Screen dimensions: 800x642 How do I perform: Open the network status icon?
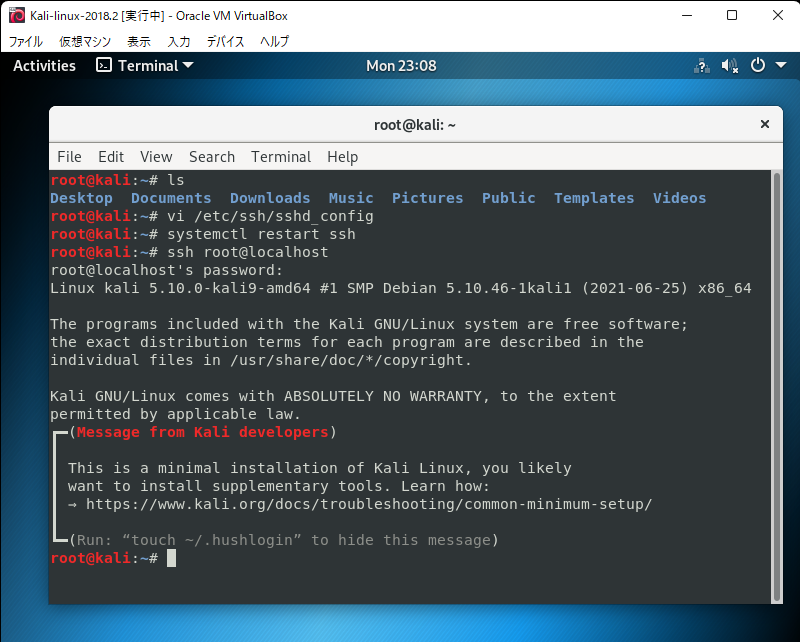[x=702, y=66]
